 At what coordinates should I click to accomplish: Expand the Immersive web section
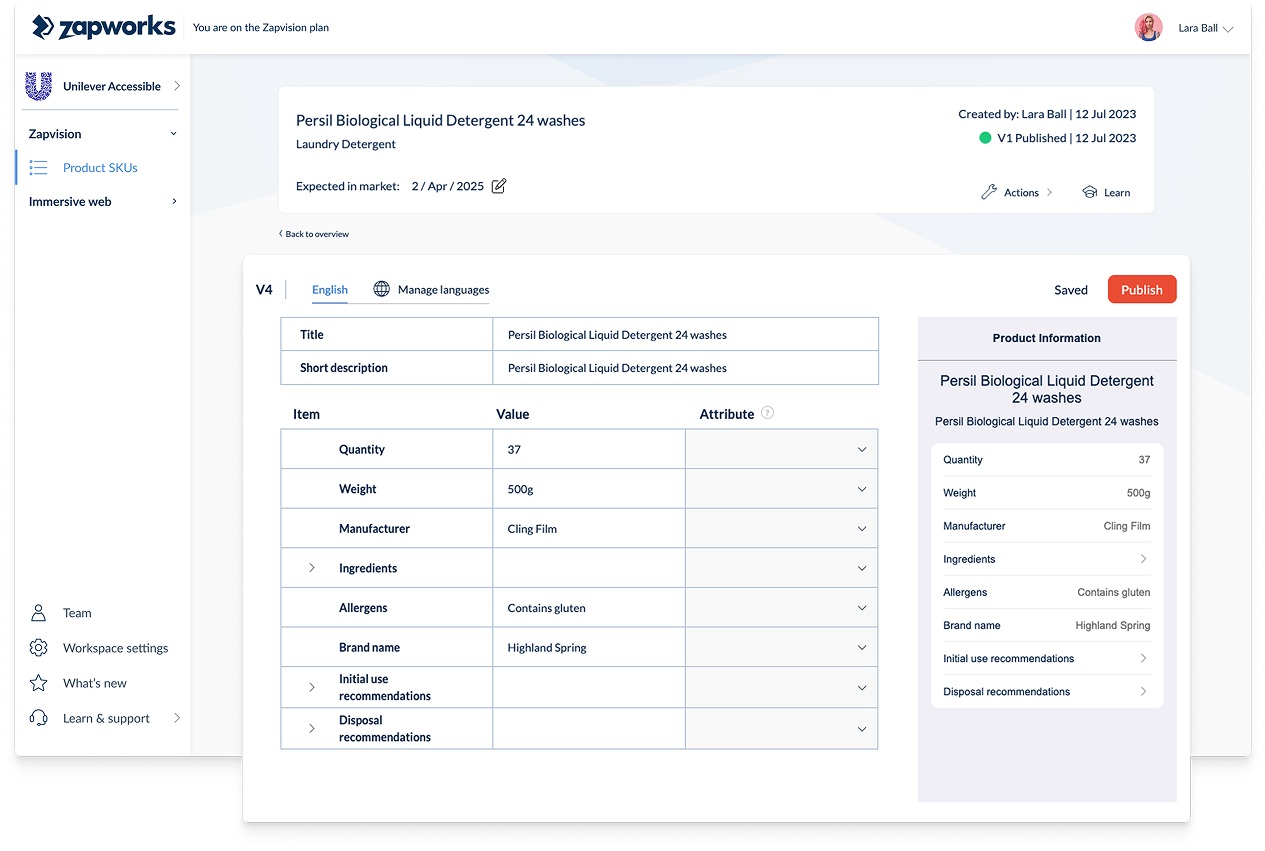(x=174, y=201)
